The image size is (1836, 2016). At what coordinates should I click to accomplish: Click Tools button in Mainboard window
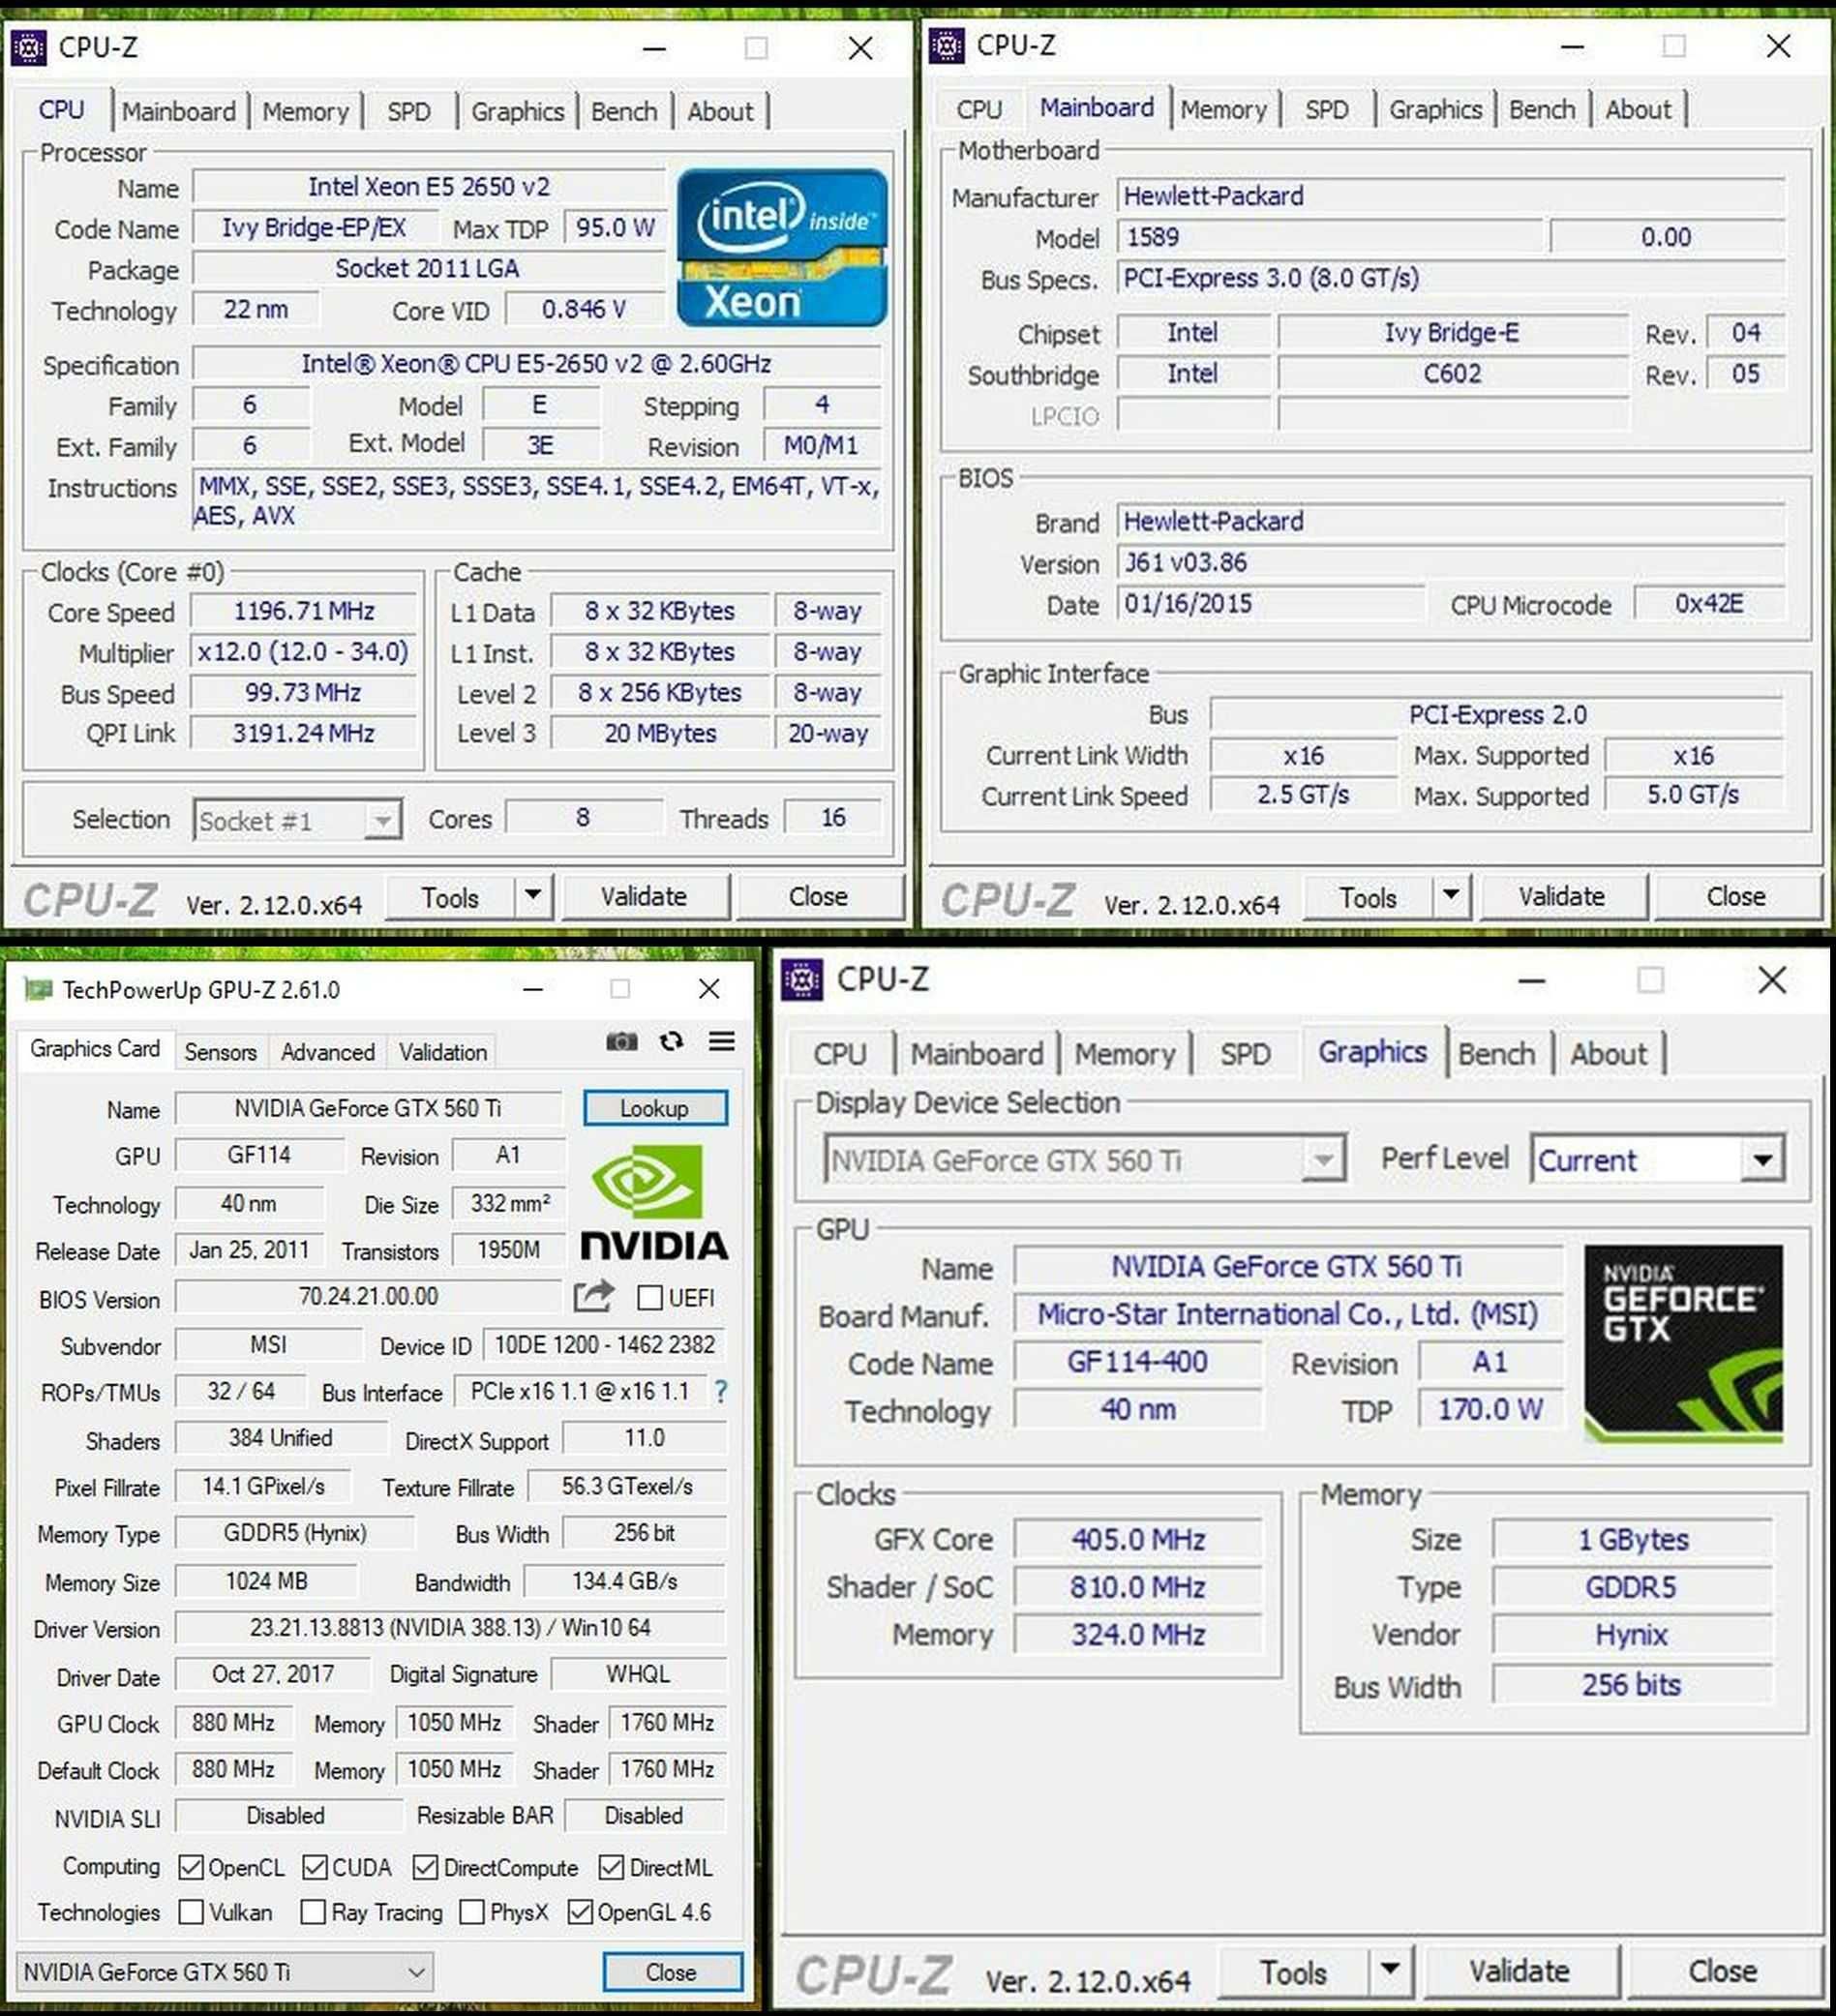click(1367, 896)
